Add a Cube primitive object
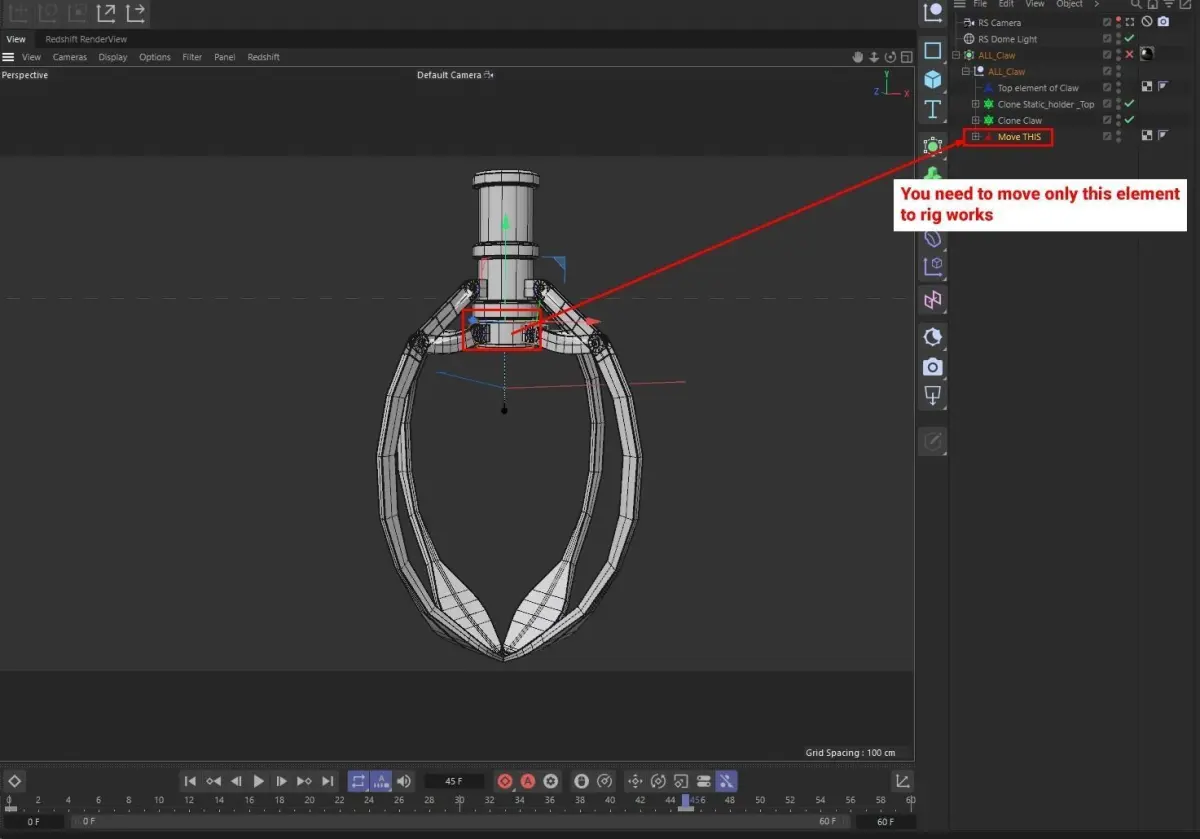 point(932,79)
